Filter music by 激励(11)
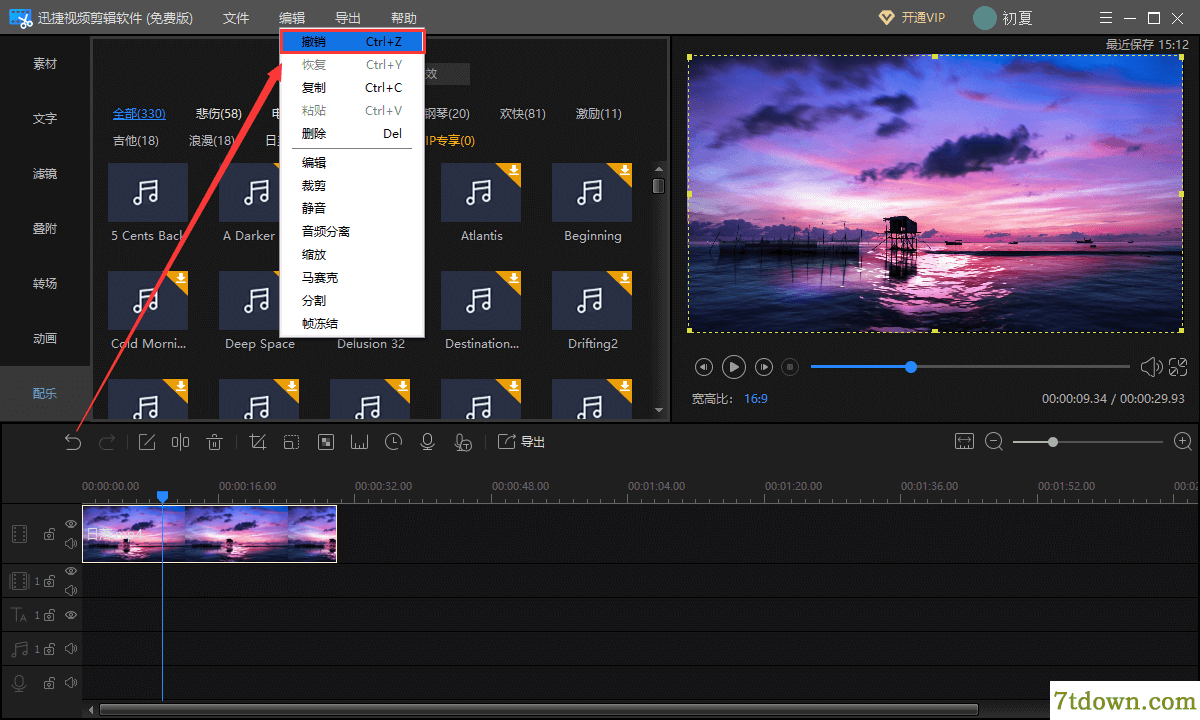Screen dimensions: 1200x720 [598, 114]
